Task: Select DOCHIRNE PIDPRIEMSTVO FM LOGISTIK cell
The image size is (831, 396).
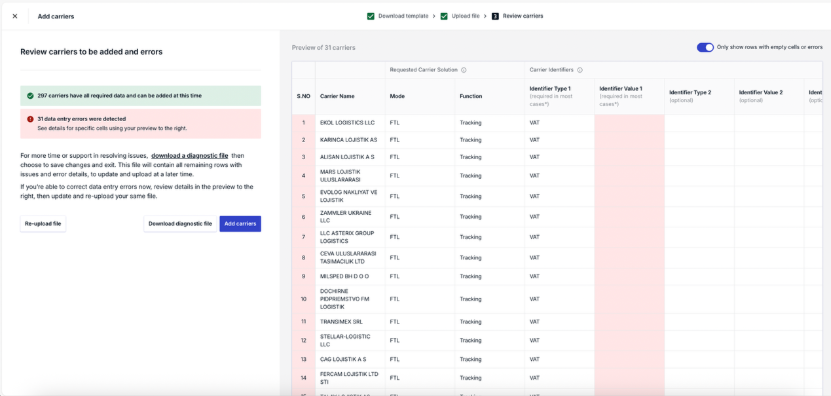Action: click(350, 299)
